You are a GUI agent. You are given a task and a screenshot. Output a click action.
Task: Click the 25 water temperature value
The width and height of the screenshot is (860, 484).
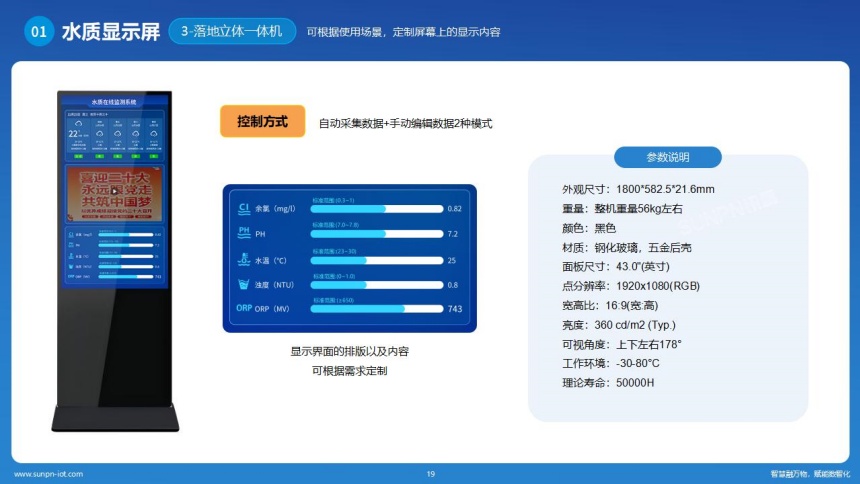451,261
